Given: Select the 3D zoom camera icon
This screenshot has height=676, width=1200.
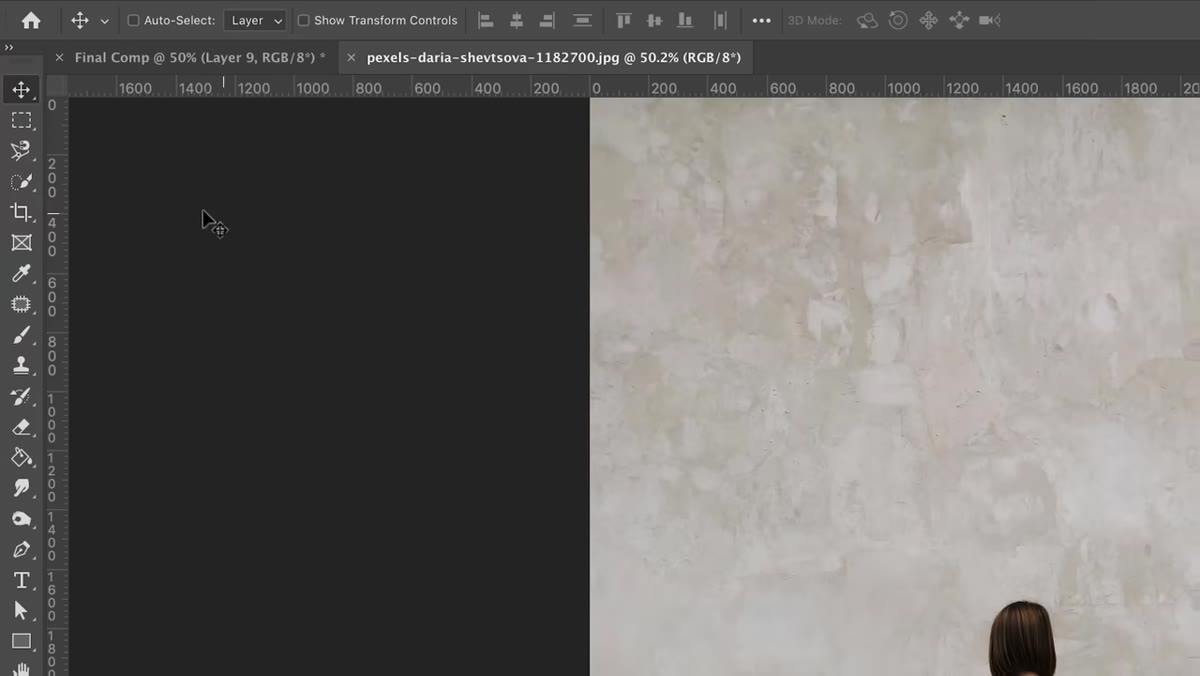Looking at the screenshot, I should 990,20.
